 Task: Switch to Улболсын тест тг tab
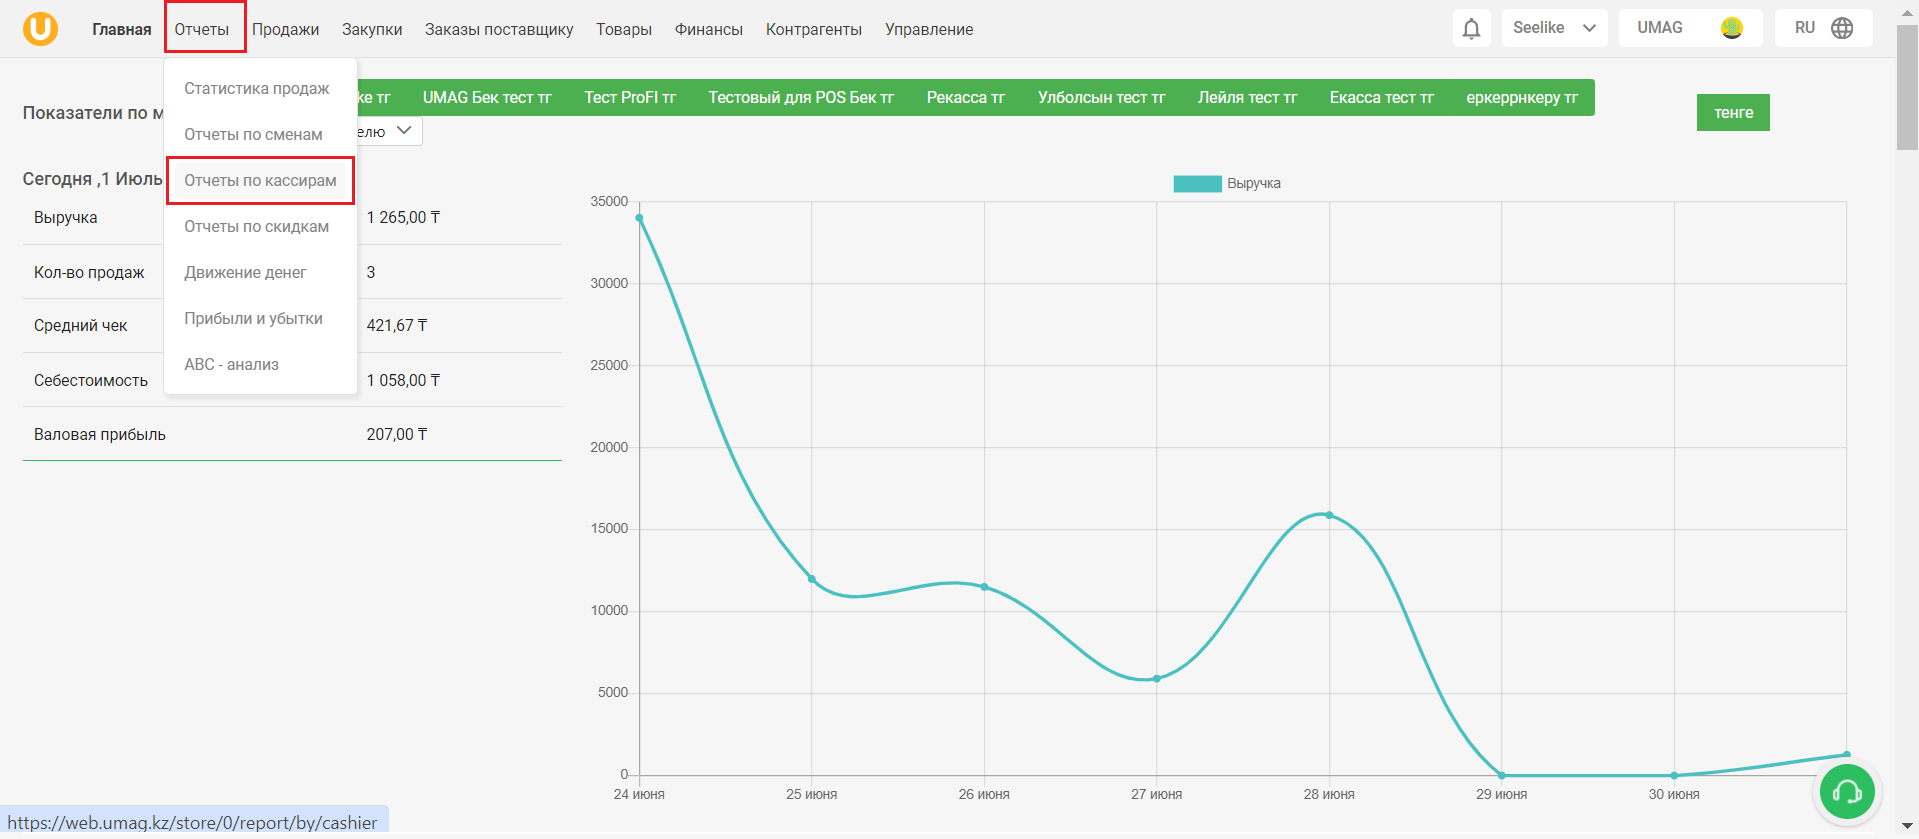(1101, 97)
